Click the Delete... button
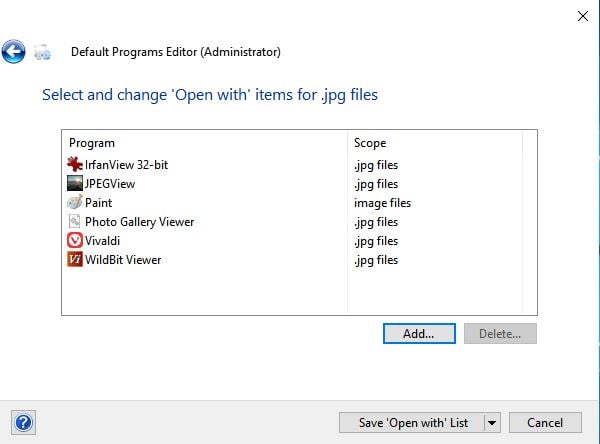 tap(500, 334)
